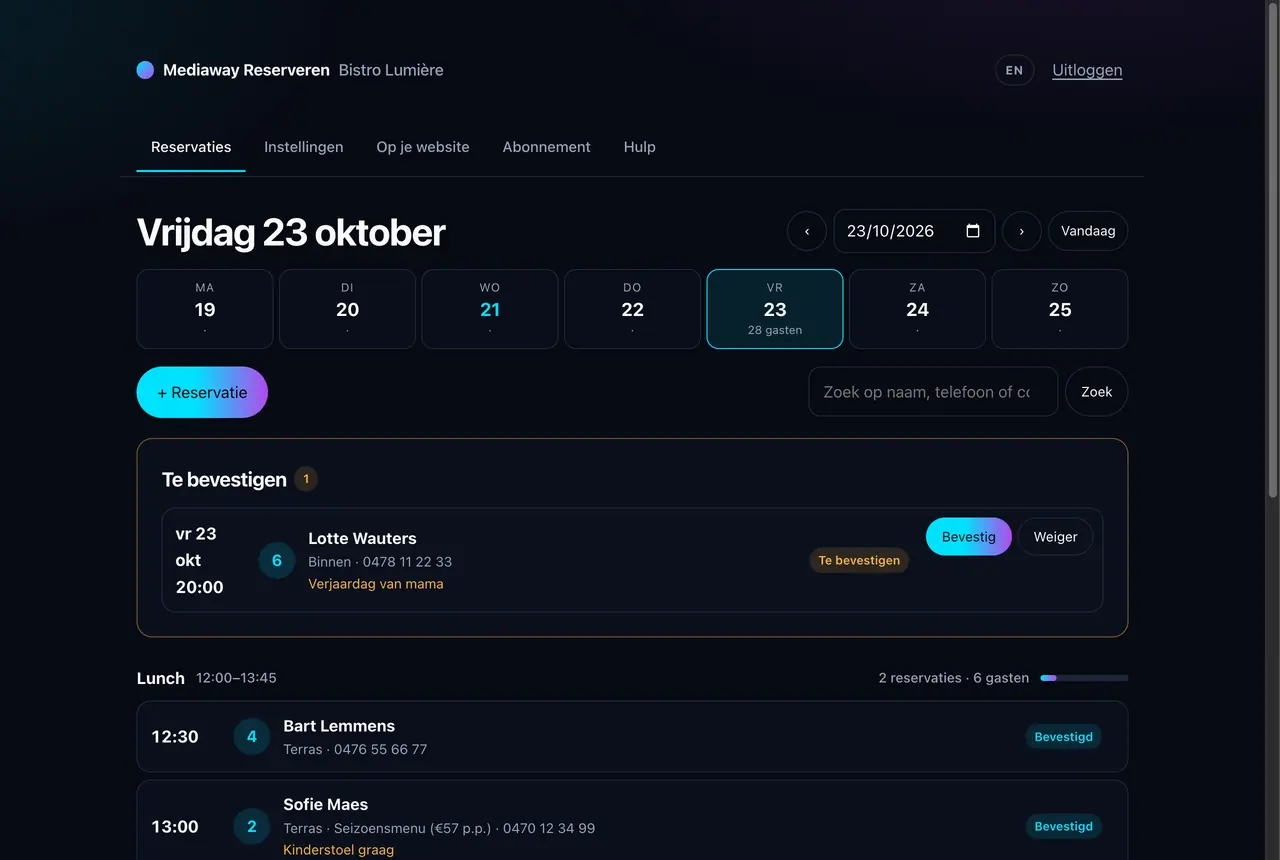Select Tuesday 20 in week strip
Image resolution: width=1280 pixels, height=860 pixels.
tap(347, 309)
